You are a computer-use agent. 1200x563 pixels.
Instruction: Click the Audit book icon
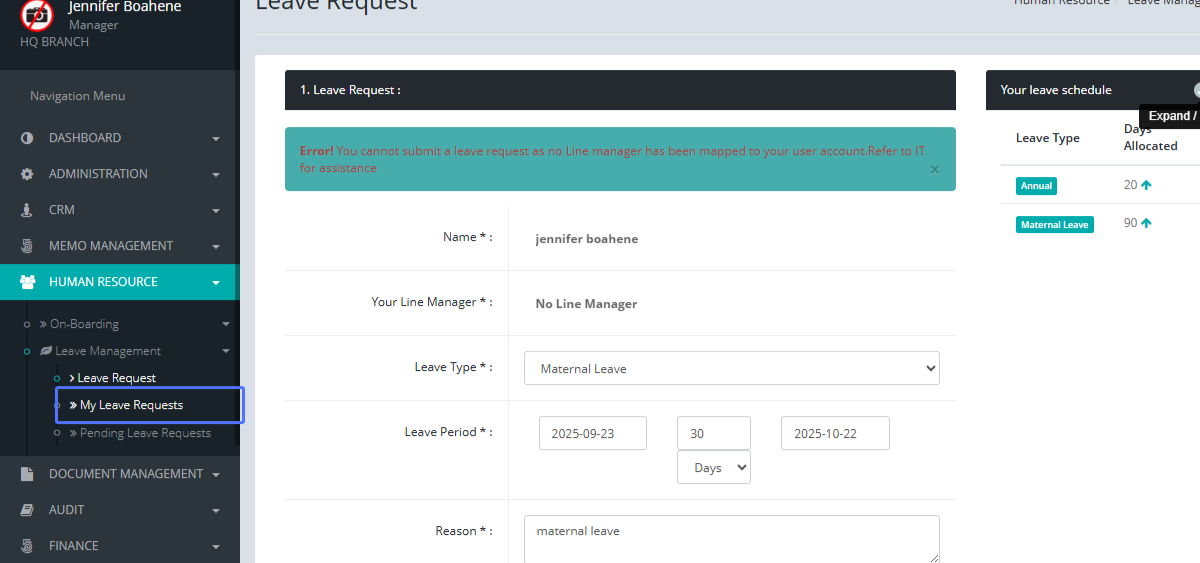pyautogui.click(x=27, y=510)
